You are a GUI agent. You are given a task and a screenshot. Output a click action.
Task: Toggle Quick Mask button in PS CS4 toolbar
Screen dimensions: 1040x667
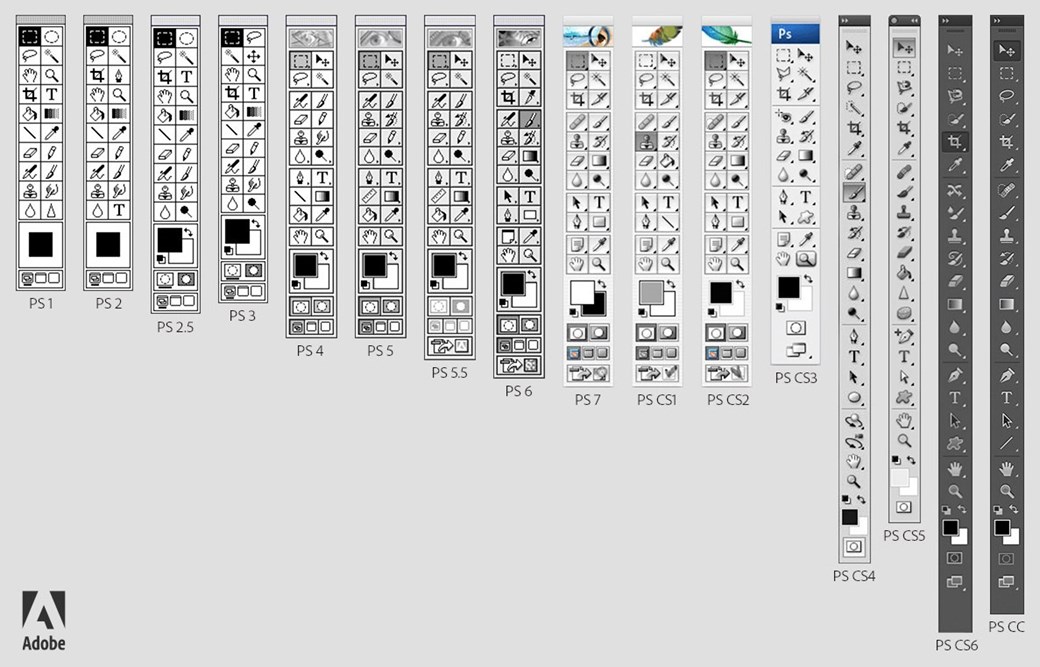tap(854, 546)
